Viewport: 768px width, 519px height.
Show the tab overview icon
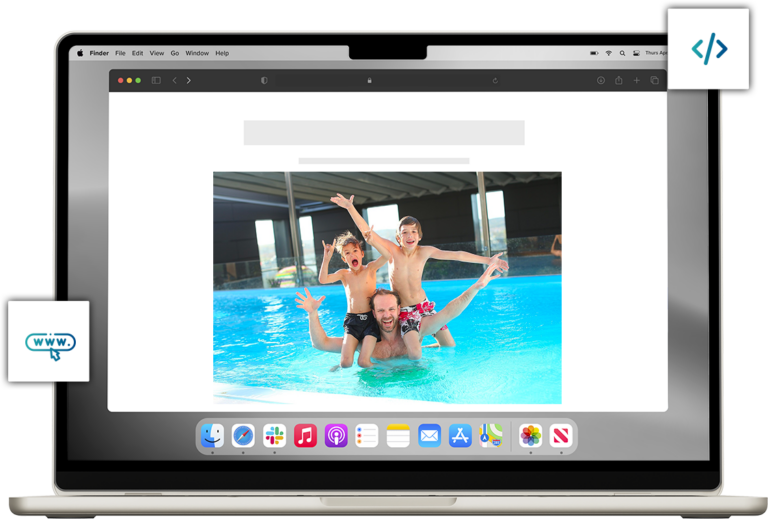pos(654,80)
